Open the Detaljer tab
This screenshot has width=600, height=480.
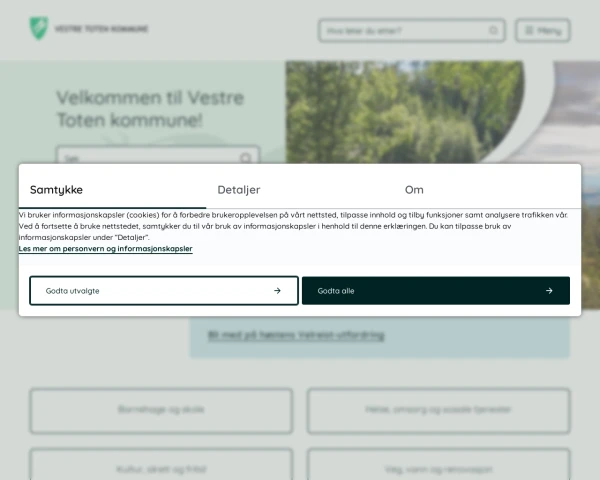tap(300, 190)
